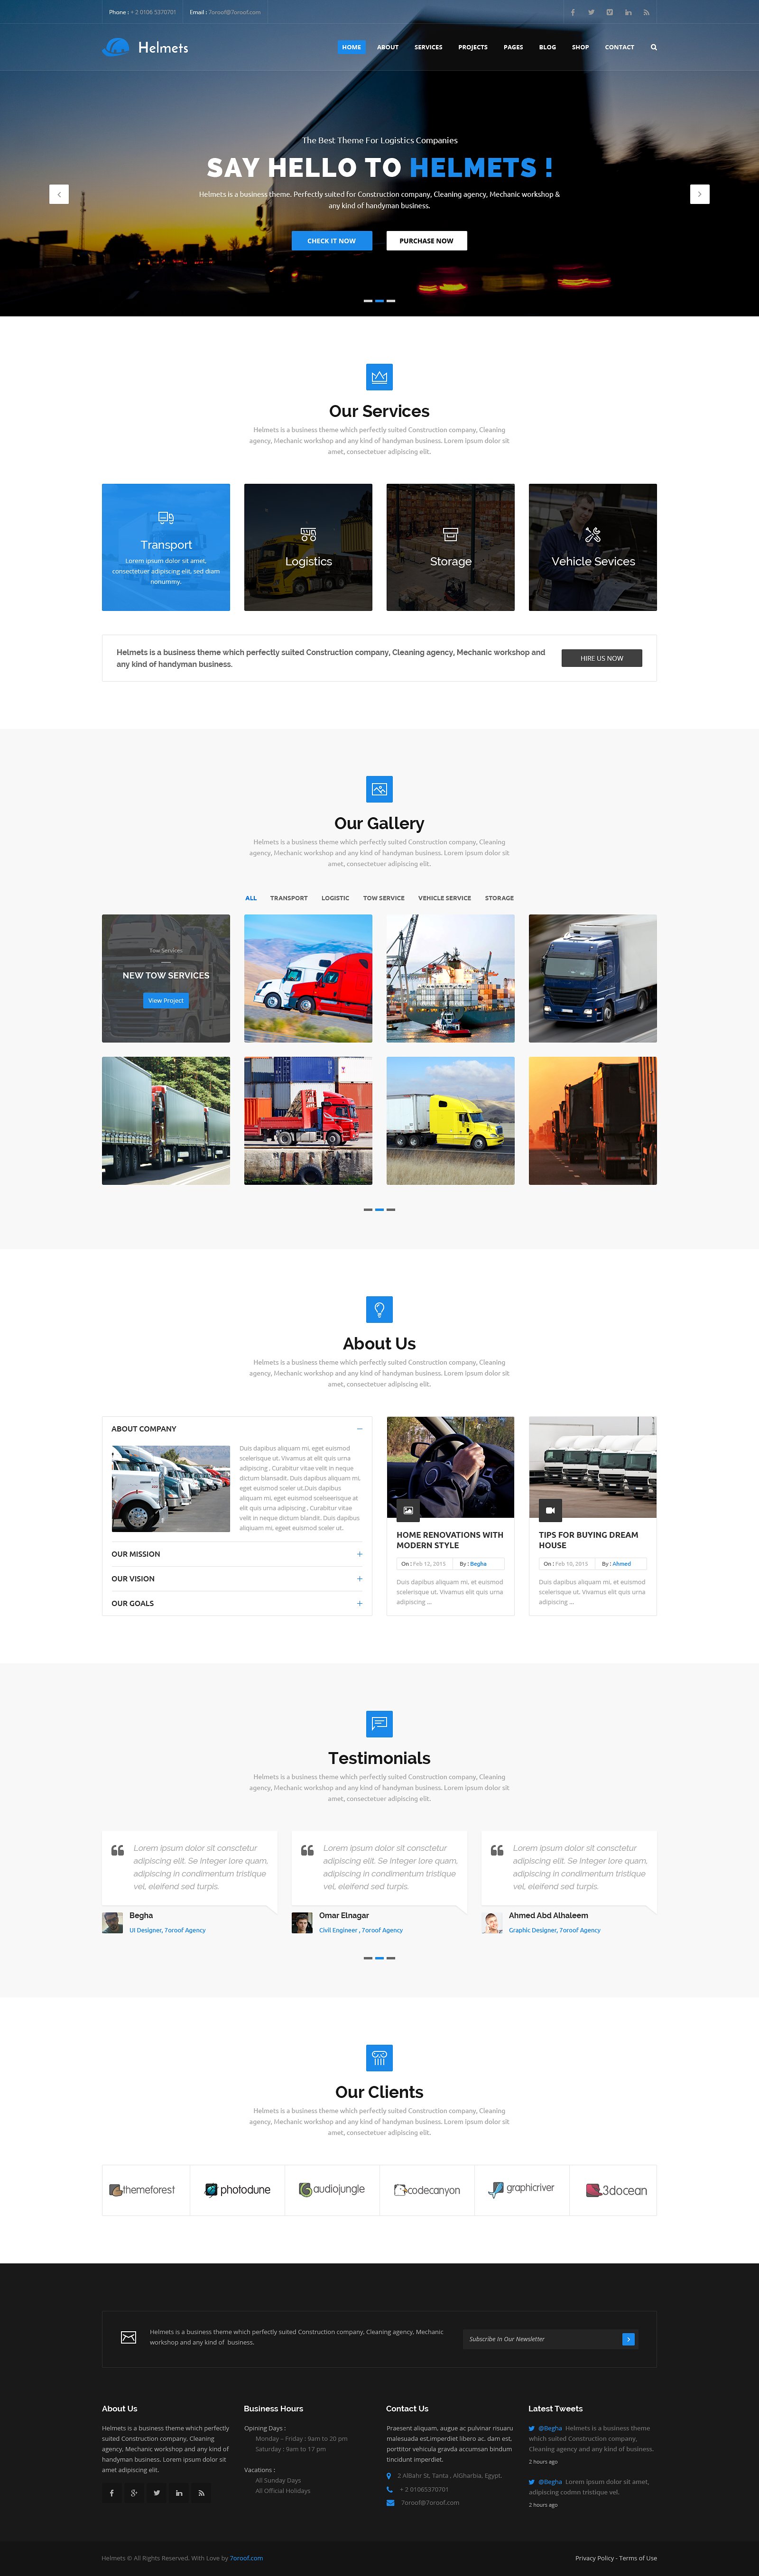Open the Twitter profile from the header
The height and width of the screenshot is (2576, 759).
click(590, 12)
